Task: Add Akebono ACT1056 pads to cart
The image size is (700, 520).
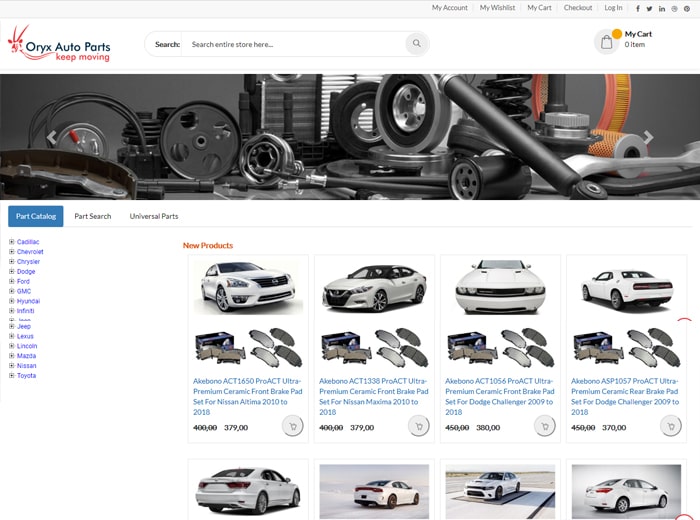Action: point(545,426)
